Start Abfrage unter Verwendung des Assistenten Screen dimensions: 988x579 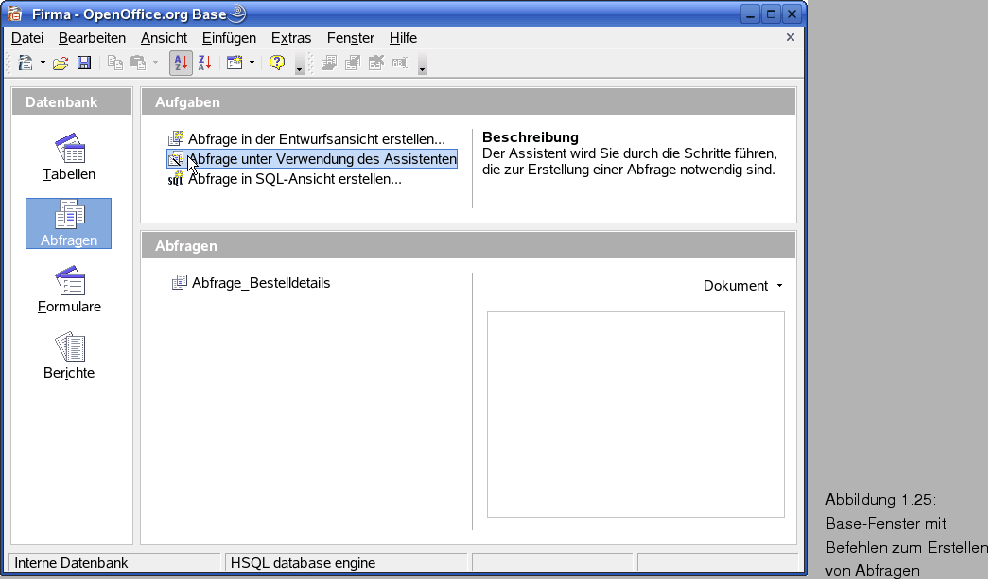click(x=321, y=159)
